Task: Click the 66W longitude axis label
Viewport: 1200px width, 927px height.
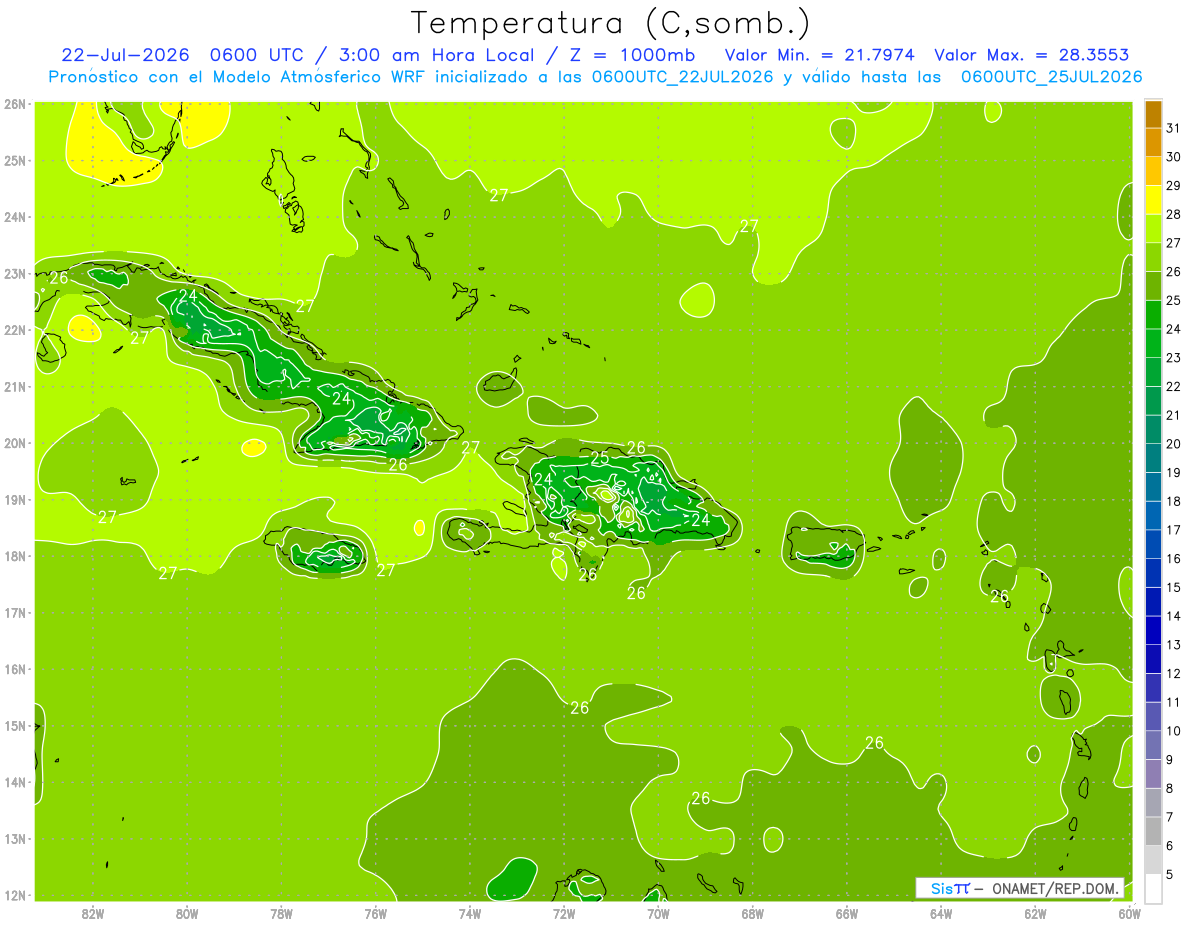Action: (847, 913)
